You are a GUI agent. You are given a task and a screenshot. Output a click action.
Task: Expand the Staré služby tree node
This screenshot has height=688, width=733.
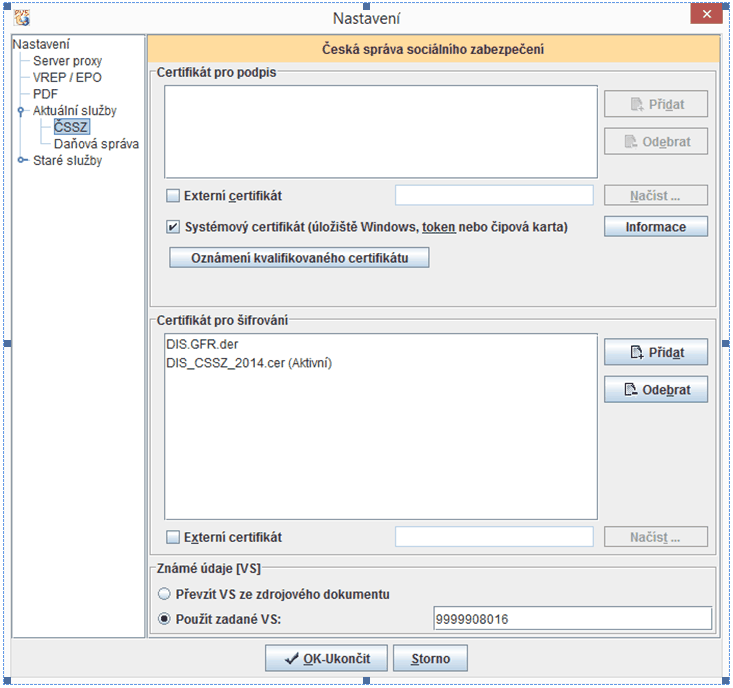[20, 160]
